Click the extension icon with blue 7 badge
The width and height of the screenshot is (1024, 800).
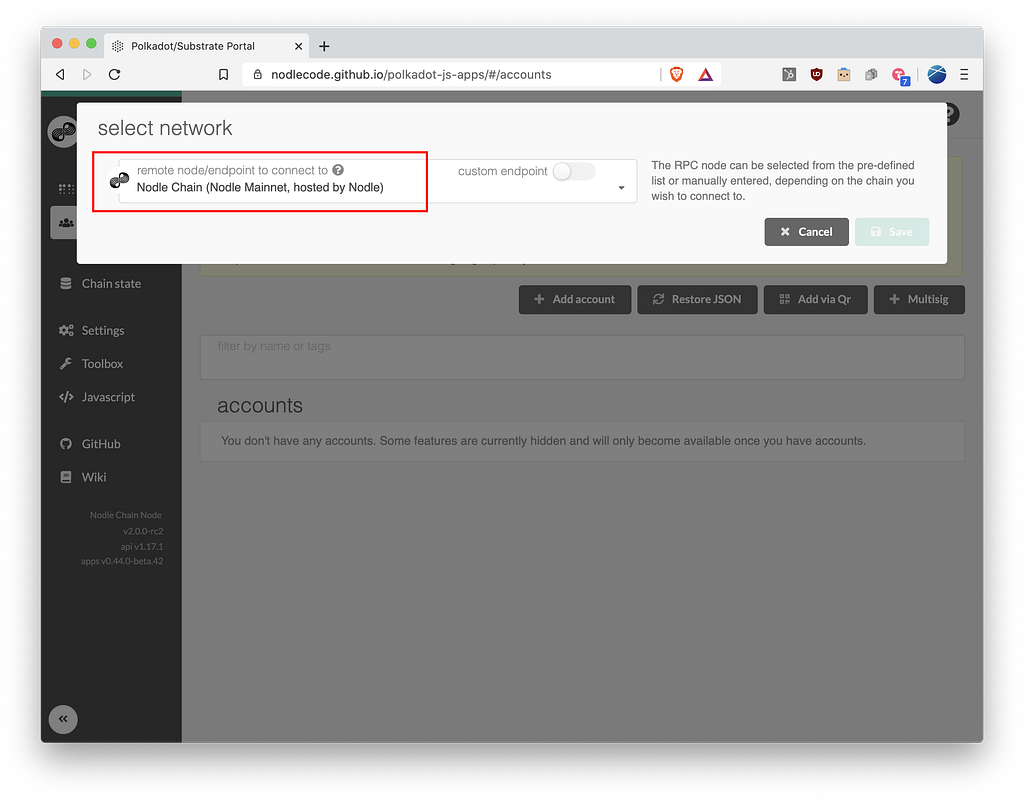click(x=901, y=76)
